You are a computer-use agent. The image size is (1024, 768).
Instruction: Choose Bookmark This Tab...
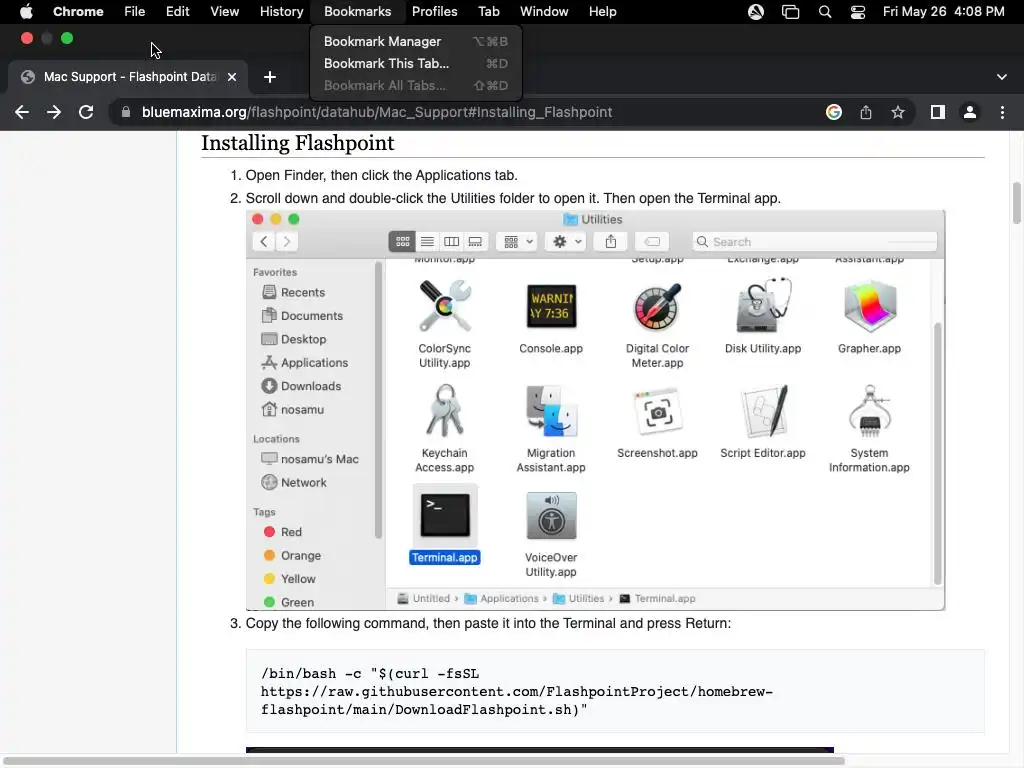tap(415, 63)
